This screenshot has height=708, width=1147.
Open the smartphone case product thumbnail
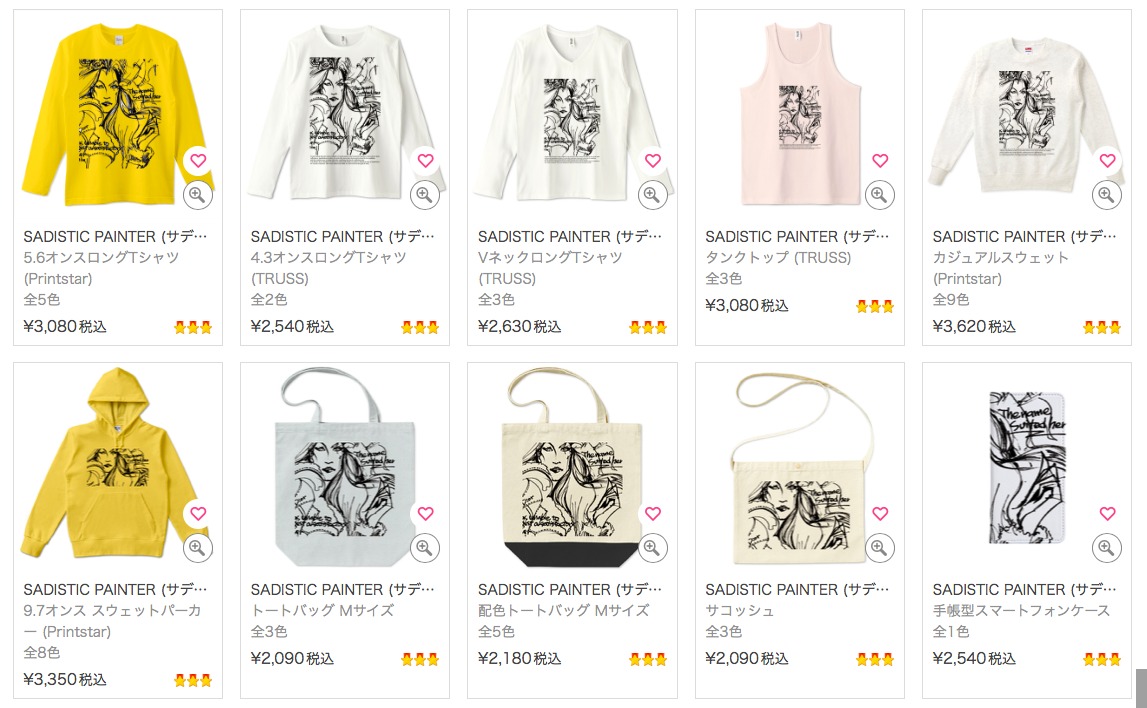point(1027,468)
